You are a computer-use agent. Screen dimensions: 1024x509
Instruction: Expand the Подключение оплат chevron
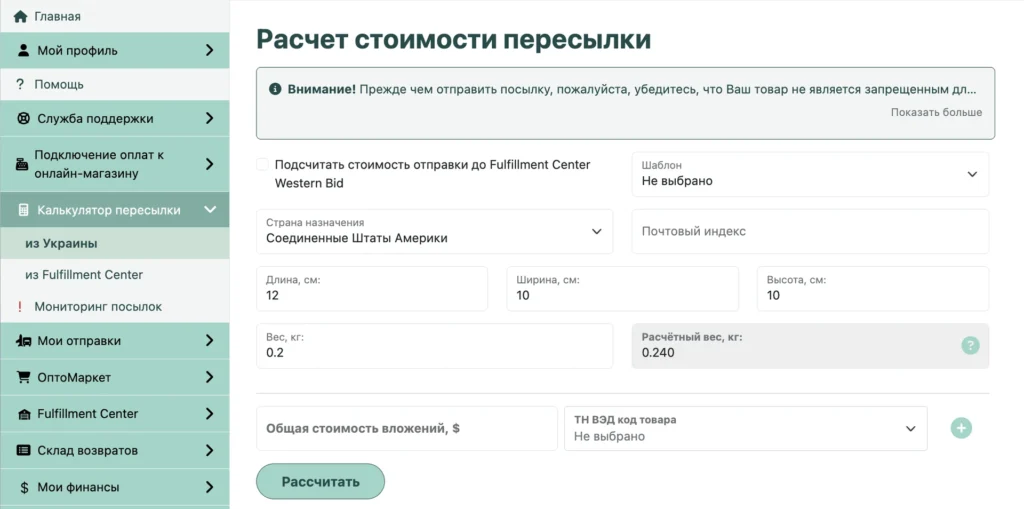[210, 164]
